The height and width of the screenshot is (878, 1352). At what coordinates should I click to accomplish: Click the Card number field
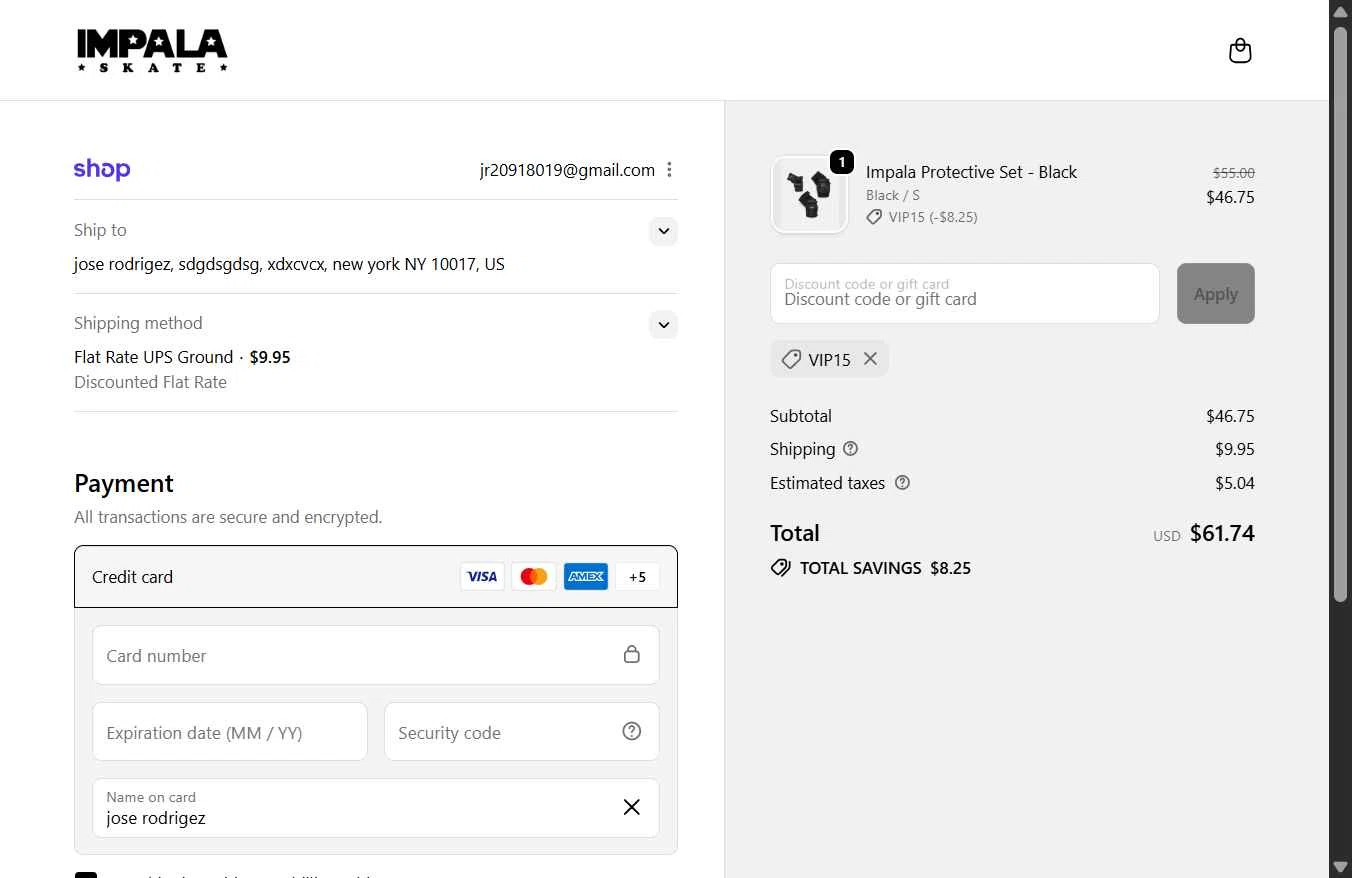tap(376, 655)
